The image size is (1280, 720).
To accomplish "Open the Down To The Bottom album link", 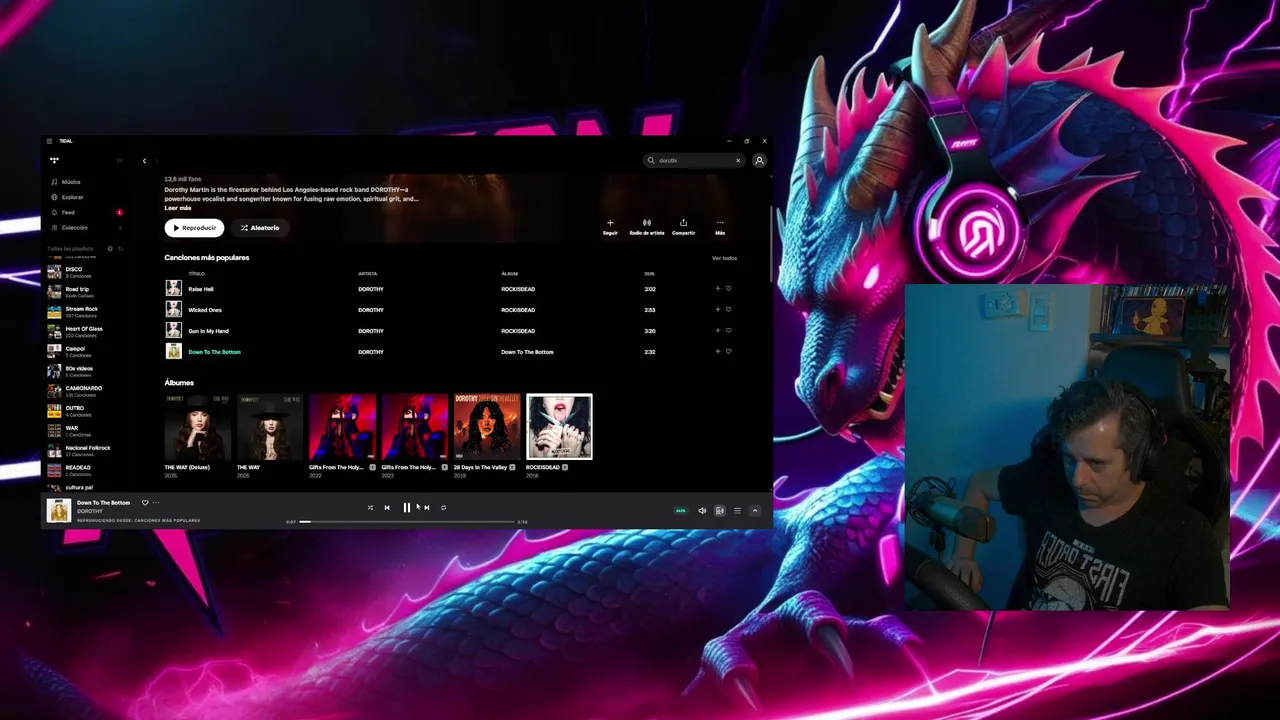I will tap(527, 352).
